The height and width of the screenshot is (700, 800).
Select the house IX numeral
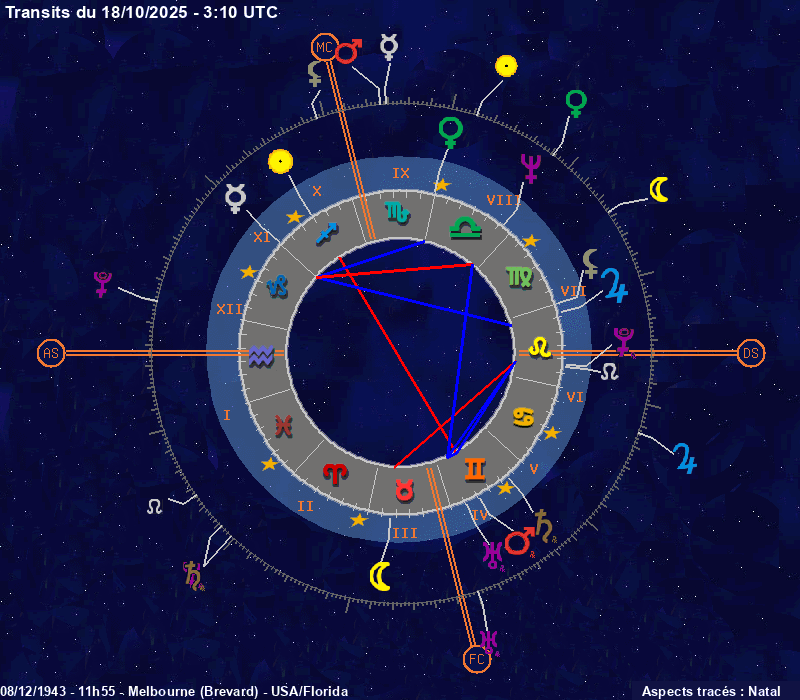(401, 173)
